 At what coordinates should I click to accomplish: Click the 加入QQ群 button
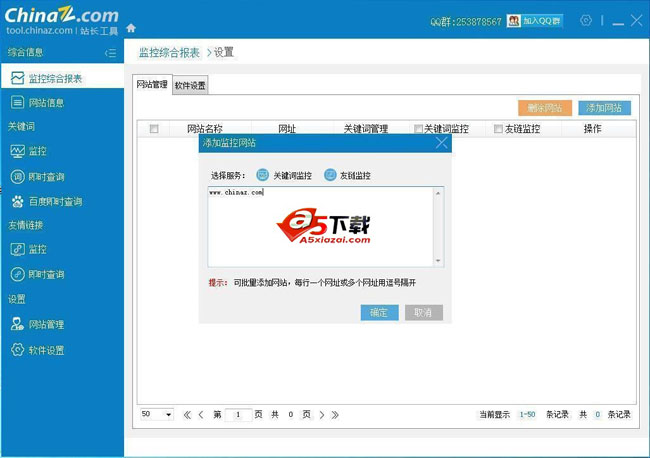pyautogui.click(x=535, y=21)
